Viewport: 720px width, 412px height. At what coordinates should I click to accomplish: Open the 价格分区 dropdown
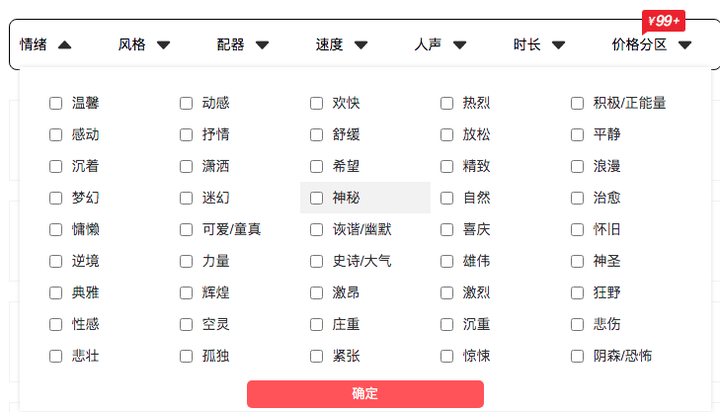652,44
